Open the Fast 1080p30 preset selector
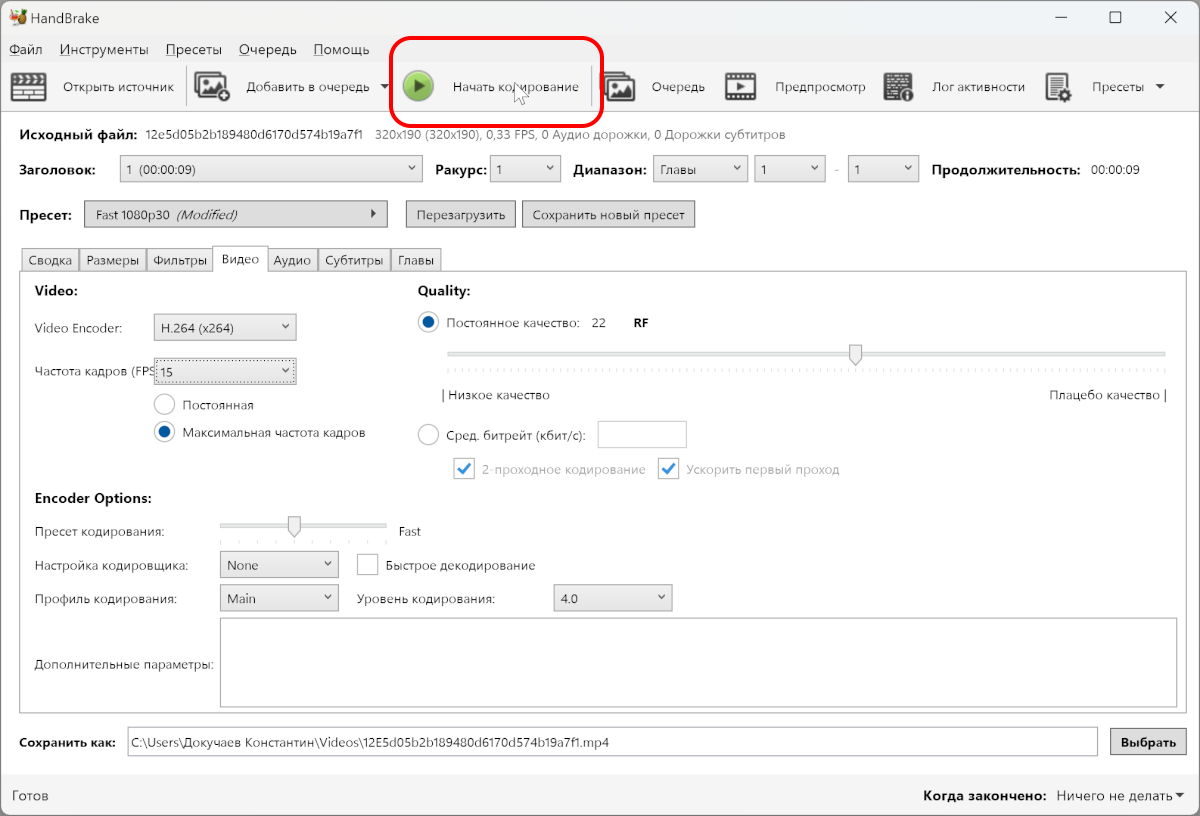 coord(236,214)
